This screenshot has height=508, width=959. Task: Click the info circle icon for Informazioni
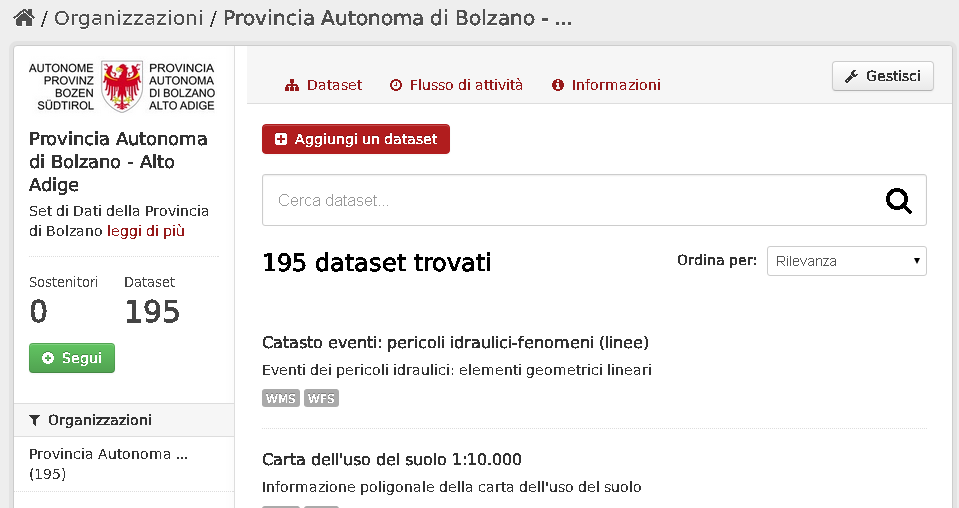557,85
